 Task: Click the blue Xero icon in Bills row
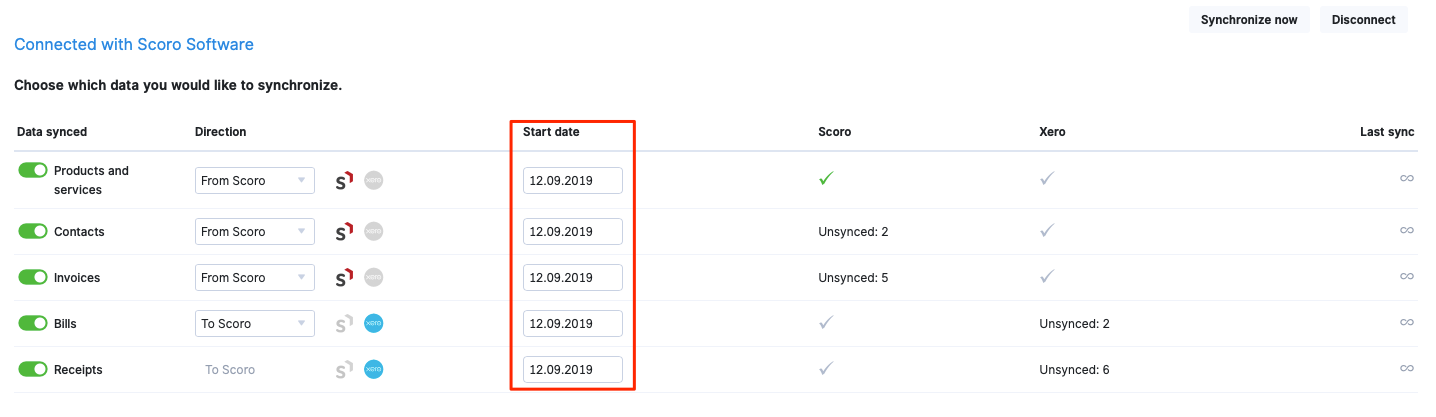coord(374,324)
